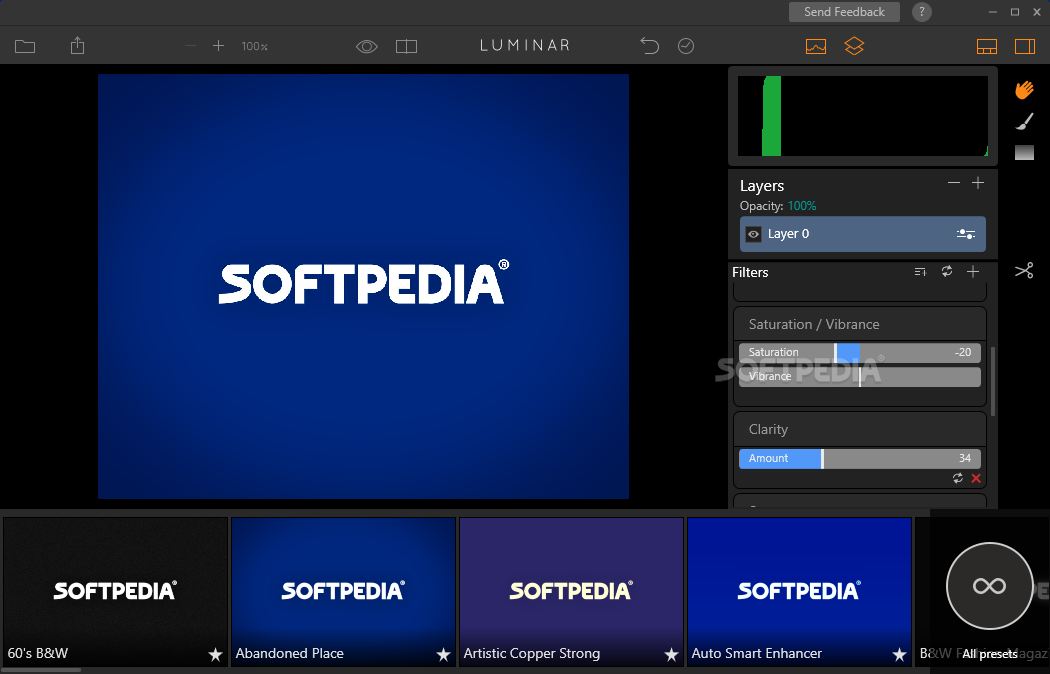
Task: Select the Brush tool
Action: pyautogui.click(x=1024, y=121)
